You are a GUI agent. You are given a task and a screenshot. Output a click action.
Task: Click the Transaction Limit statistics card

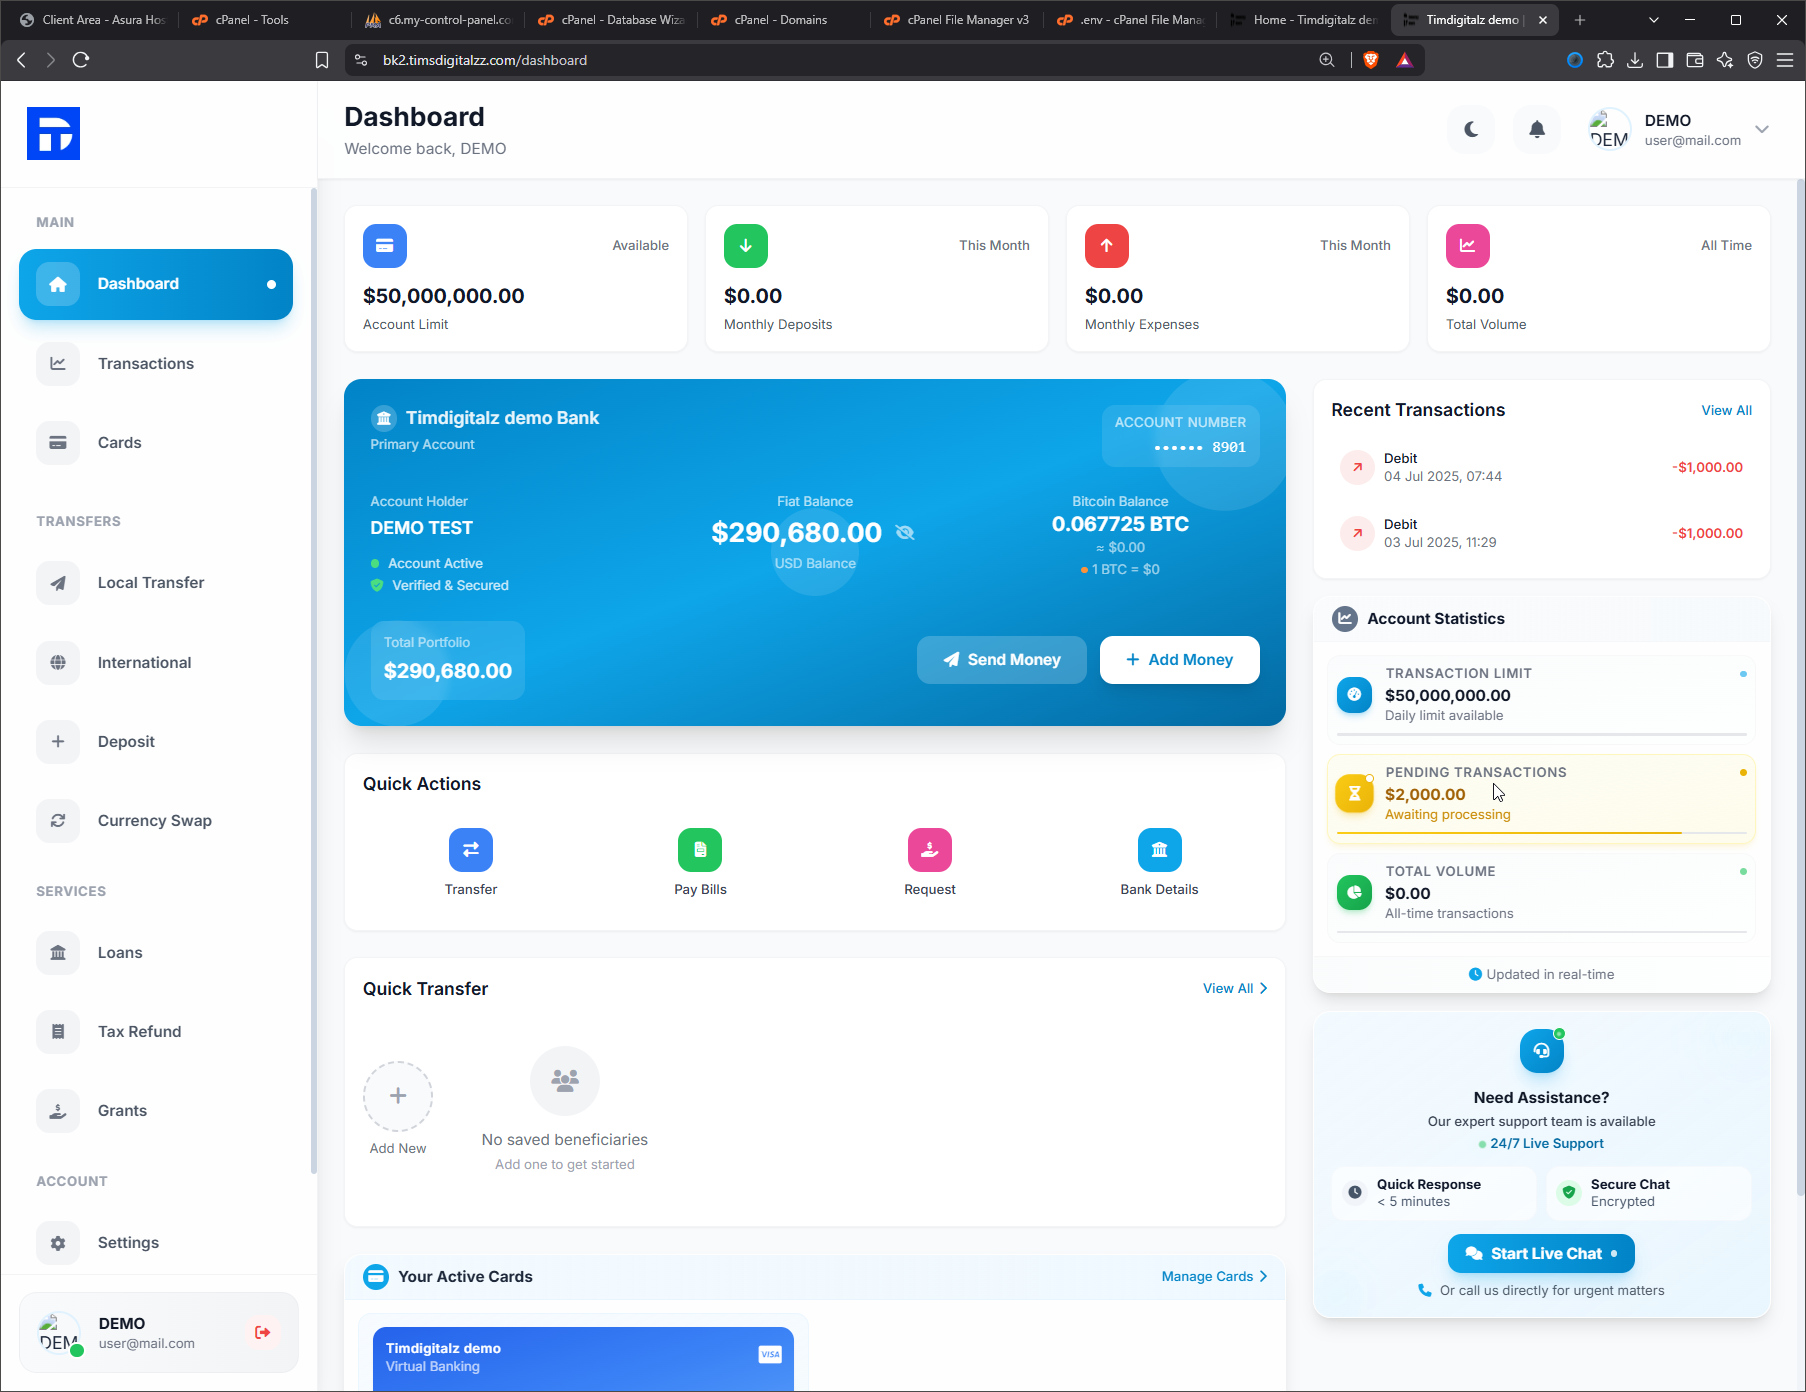[x=1541, y=698]
